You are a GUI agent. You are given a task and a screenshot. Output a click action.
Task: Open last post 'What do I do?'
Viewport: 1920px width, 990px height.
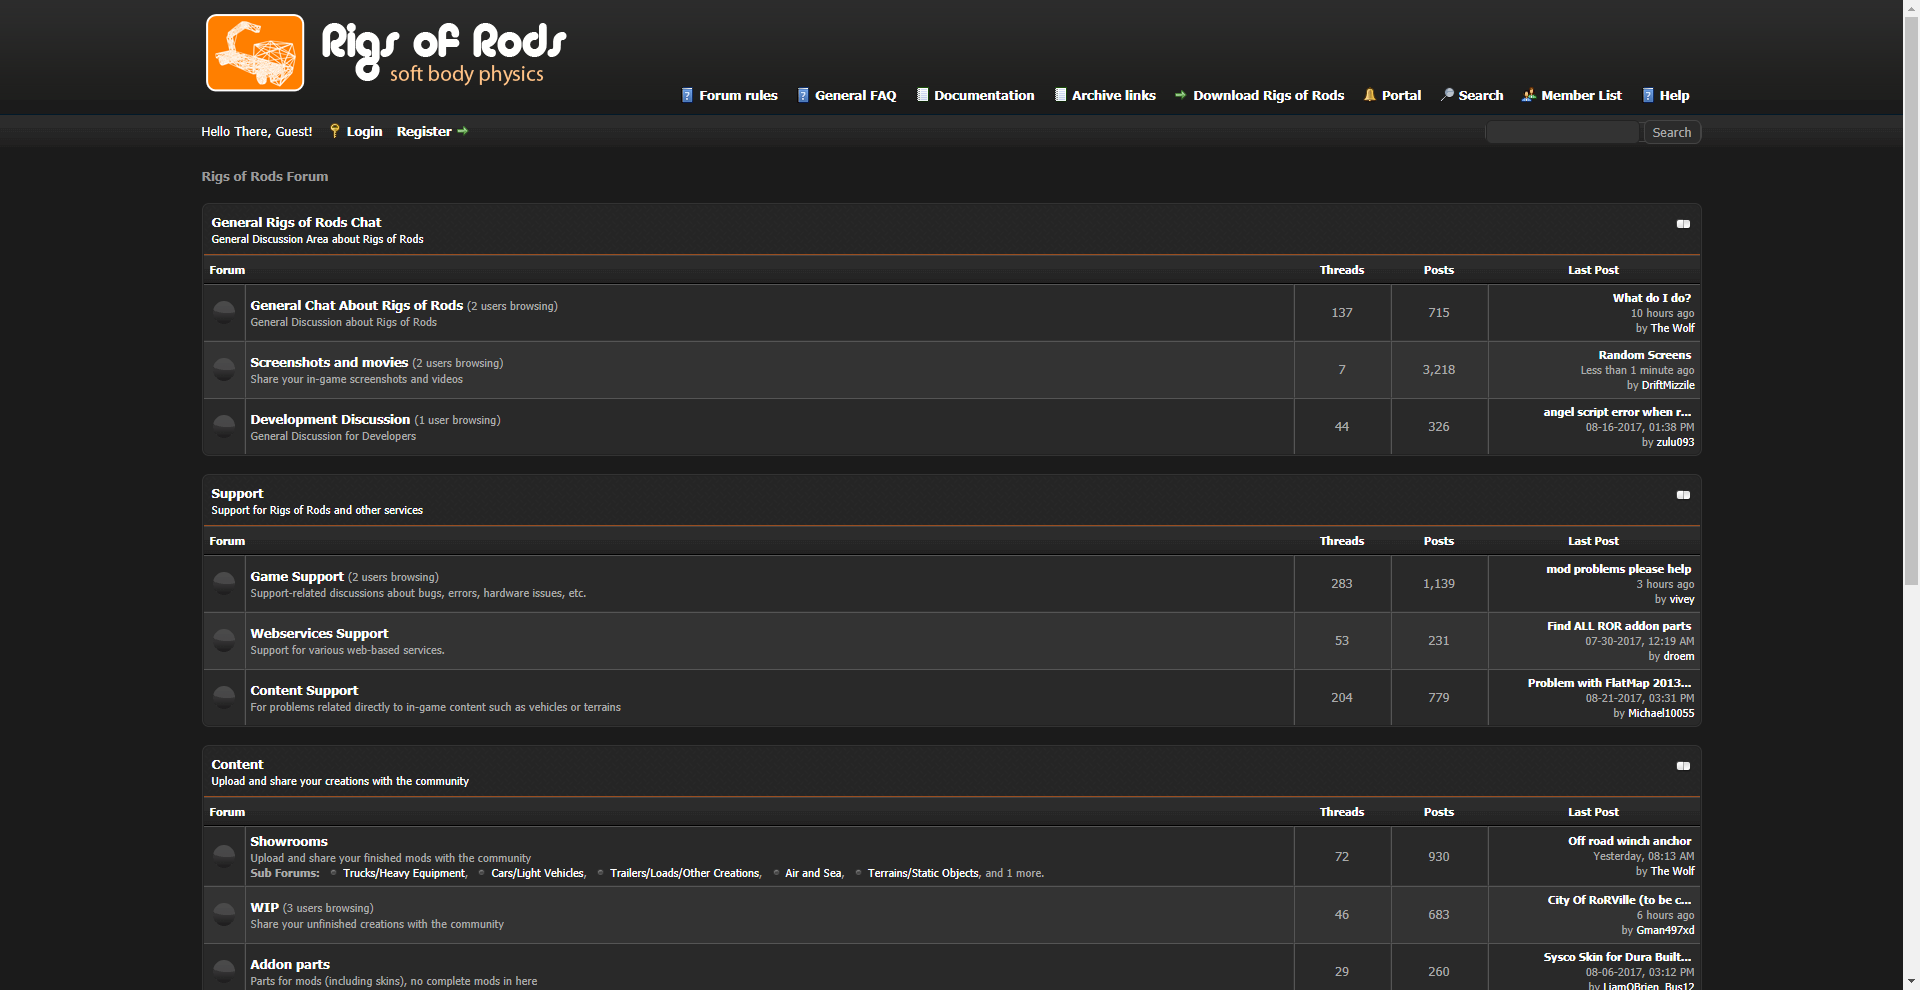point(1652,298)
